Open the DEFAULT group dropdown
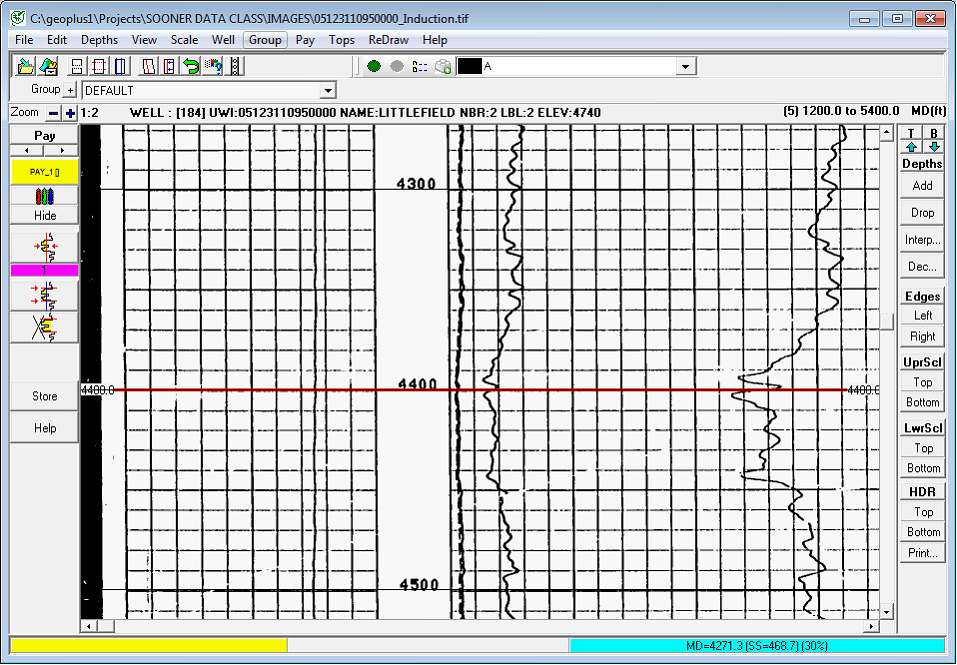The image size is (957, 665). pyautogui.click(x=327, y=91)
